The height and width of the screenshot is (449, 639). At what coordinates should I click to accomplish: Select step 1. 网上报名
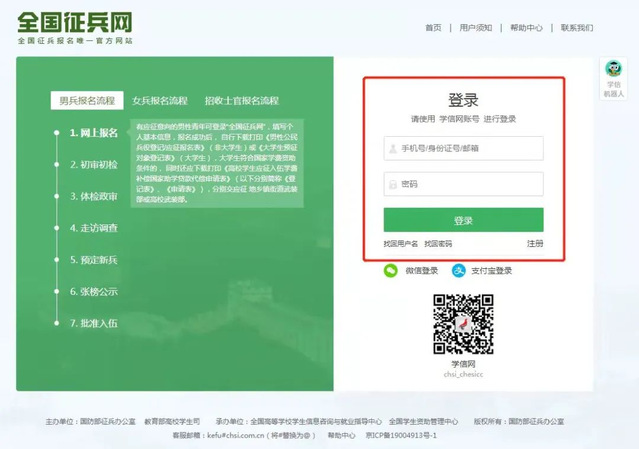(x=94, y=133)
